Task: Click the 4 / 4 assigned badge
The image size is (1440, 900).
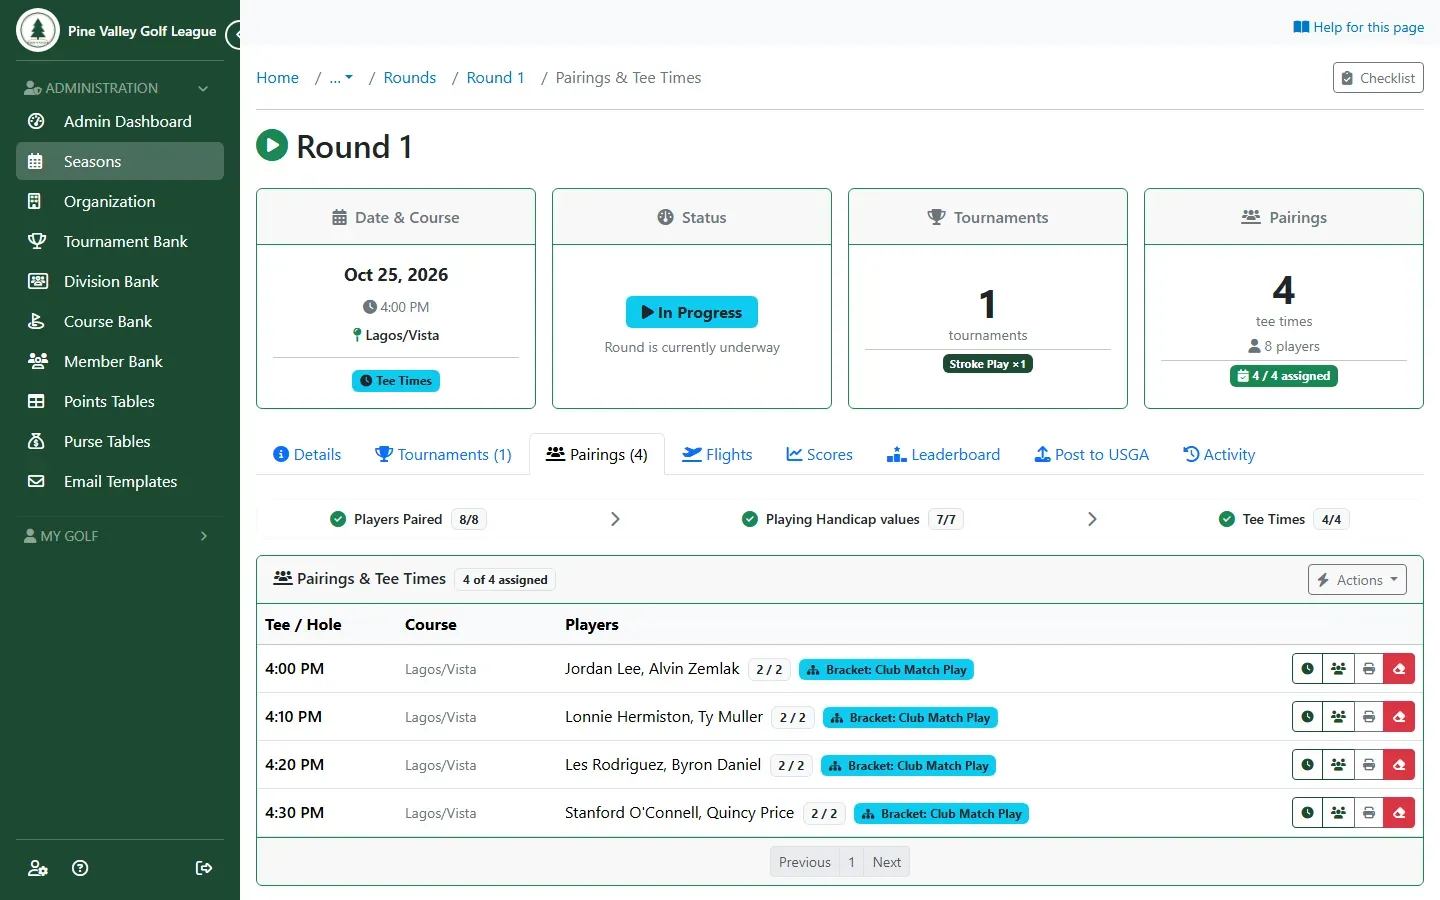Action: point(1284,376)
